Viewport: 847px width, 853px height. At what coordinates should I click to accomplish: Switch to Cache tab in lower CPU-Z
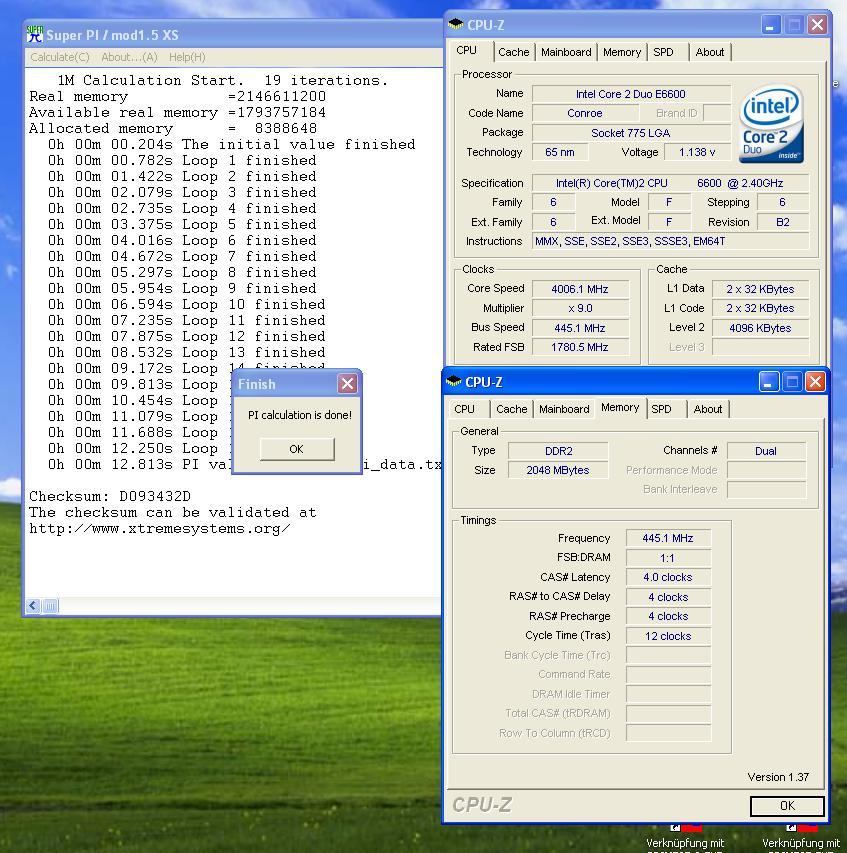511,409
